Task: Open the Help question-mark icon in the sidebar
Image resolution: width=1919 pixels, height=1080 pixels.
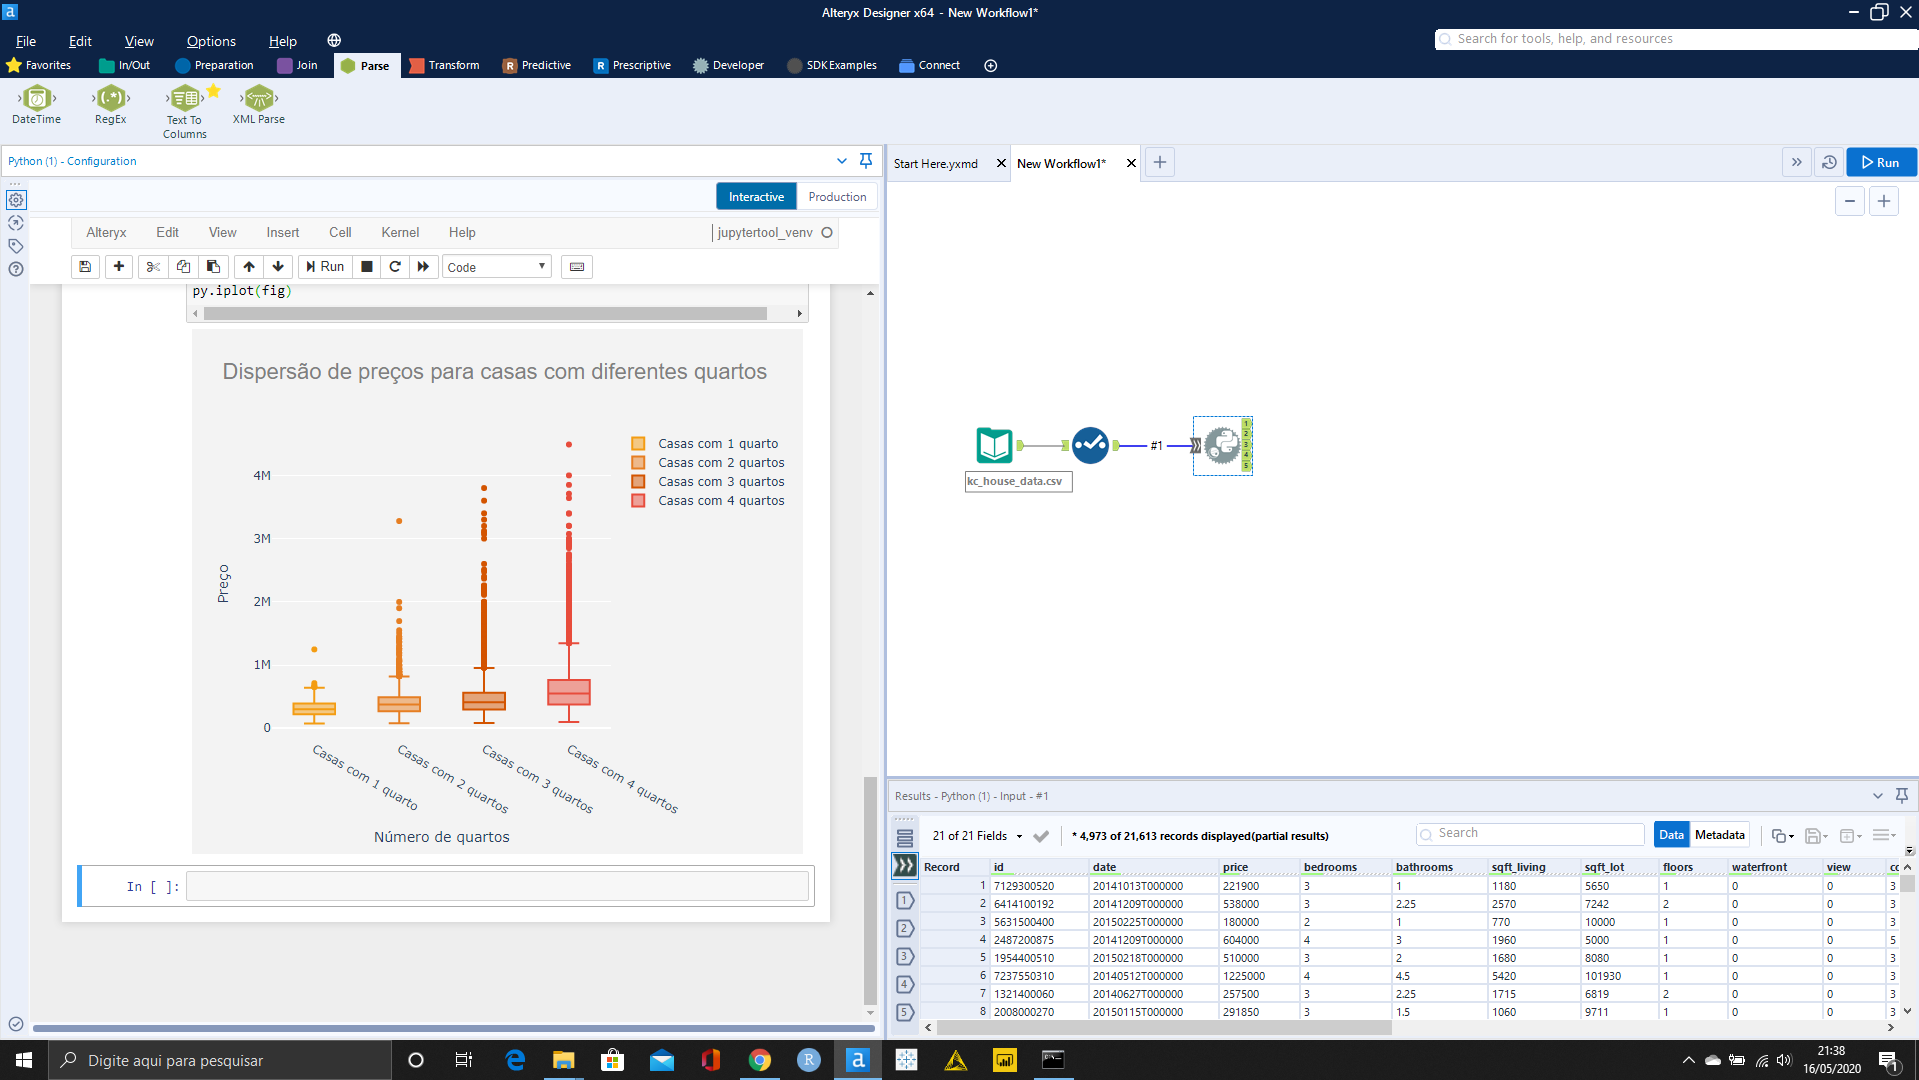Action: click(16, 269)
